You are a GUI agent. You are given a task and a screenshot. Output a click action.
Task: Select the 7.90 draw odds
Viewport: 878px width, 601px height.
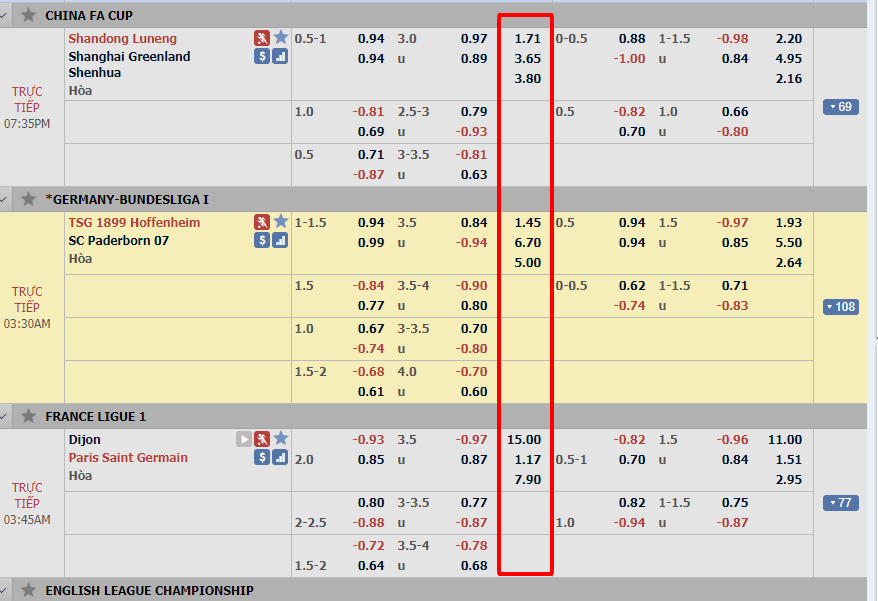[x=527, y=480]
